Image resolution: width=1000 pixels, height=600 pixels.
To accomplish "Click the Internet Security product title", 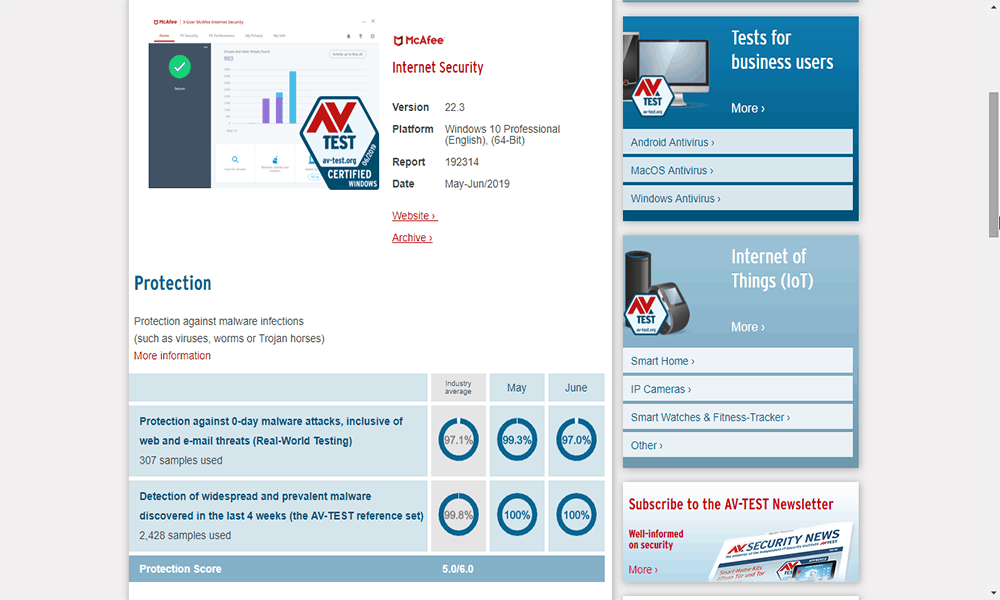I will (438, 68).
